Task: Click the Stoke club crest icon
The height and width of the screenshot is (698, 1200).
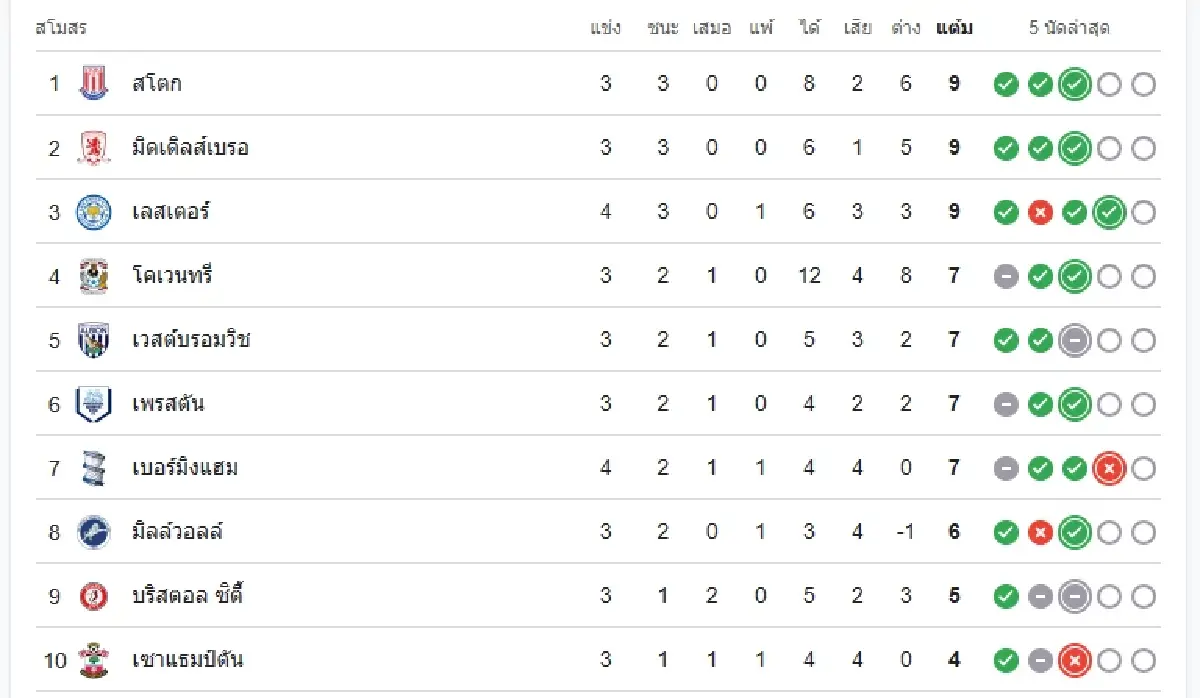Action: point(93,84)
